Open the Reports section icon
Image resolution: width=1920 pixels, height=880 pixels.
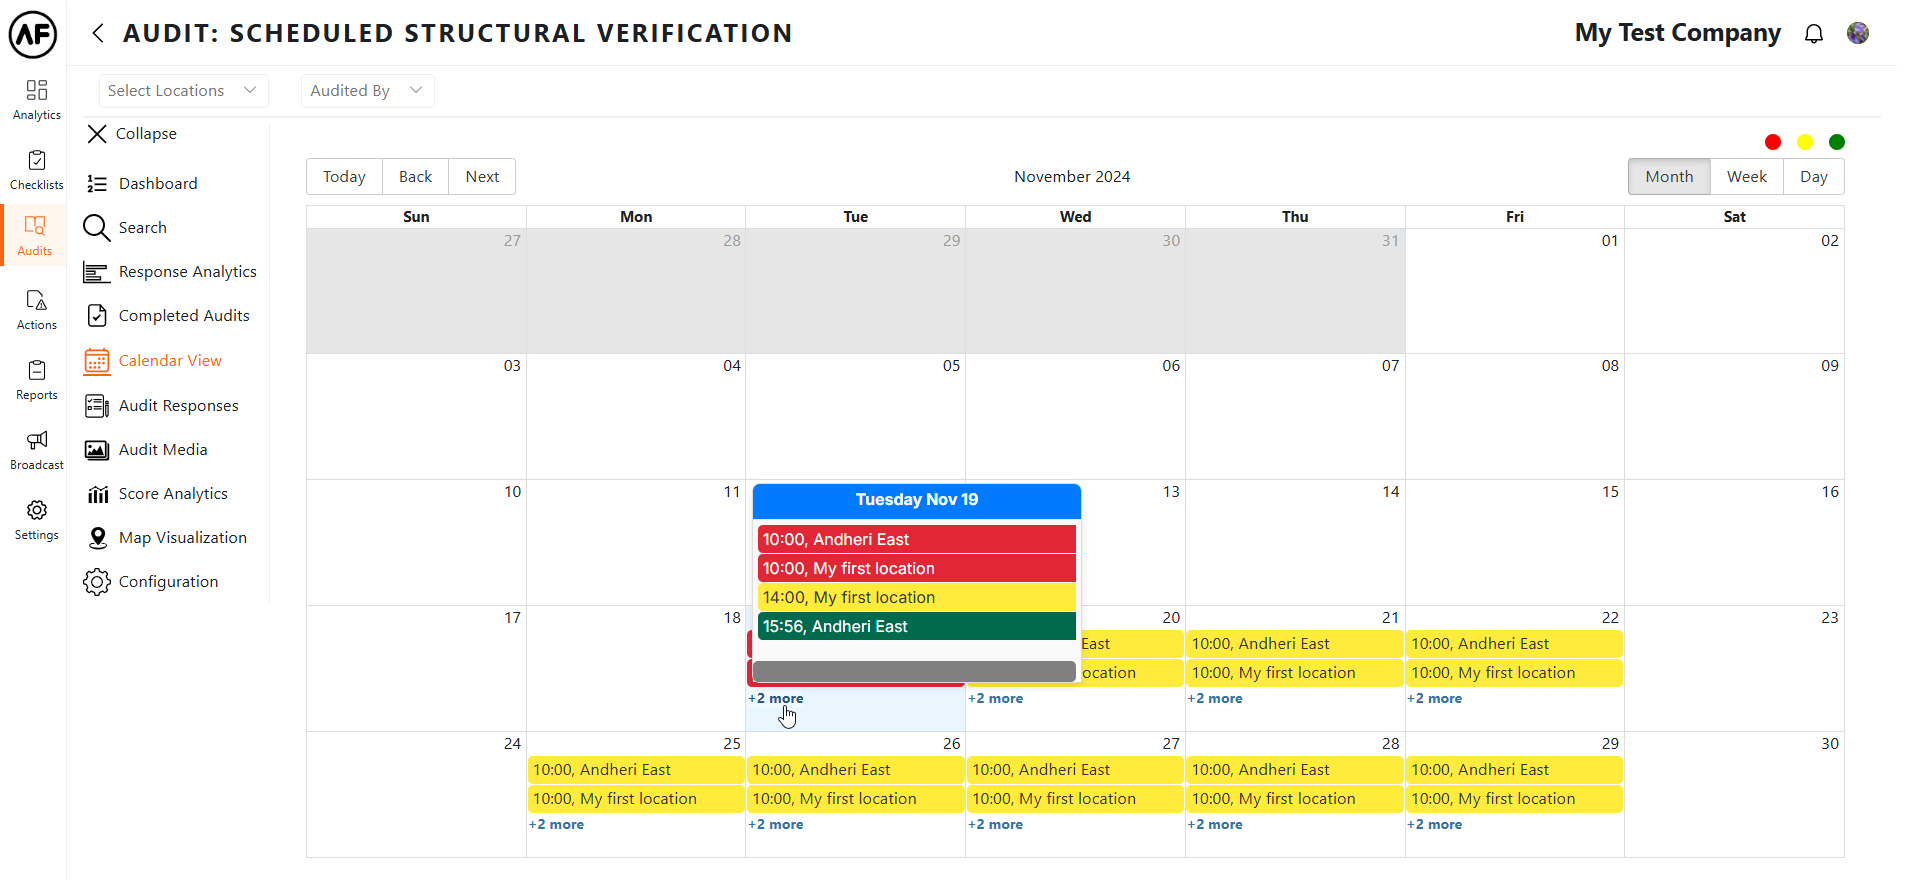pyautogui.click(x=37, y=380)
